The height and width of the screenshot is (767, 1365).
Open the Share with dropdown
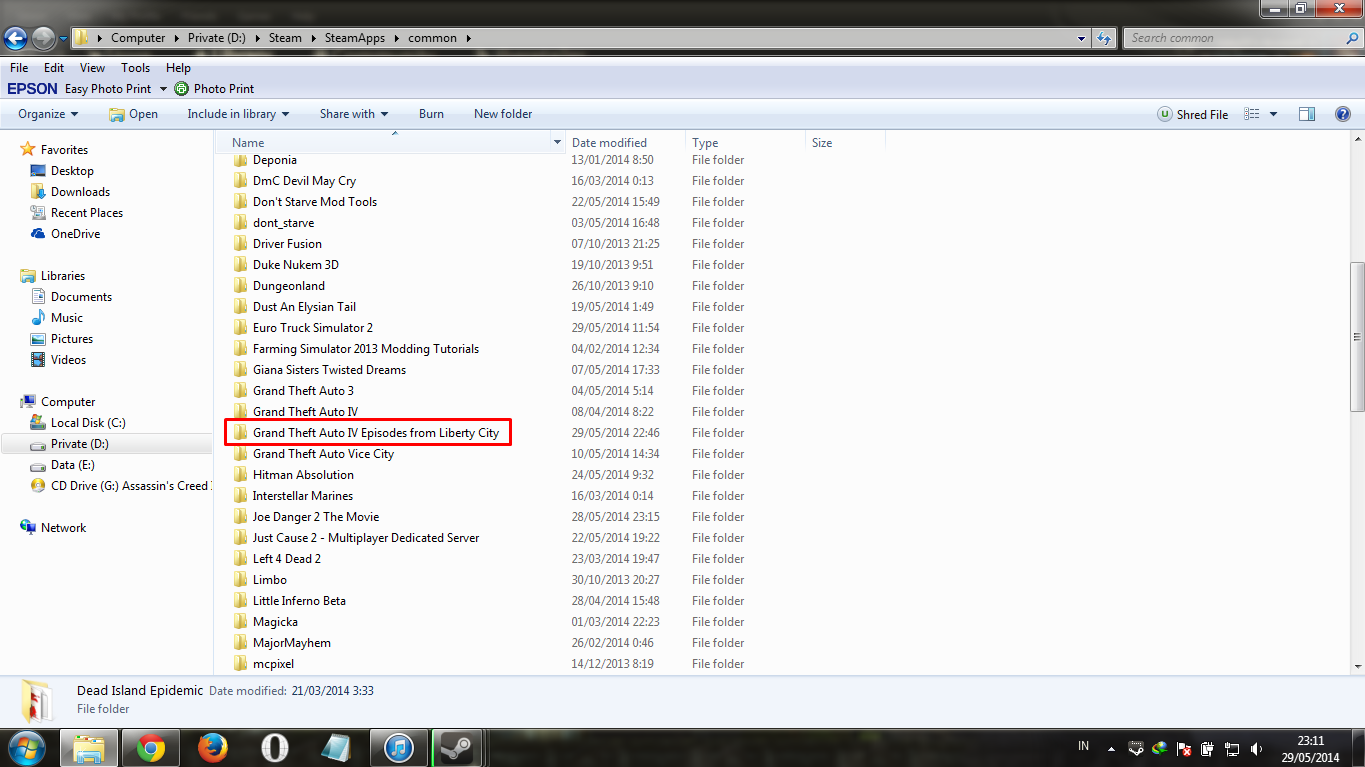pyautogui.click(x=354, y=114)
